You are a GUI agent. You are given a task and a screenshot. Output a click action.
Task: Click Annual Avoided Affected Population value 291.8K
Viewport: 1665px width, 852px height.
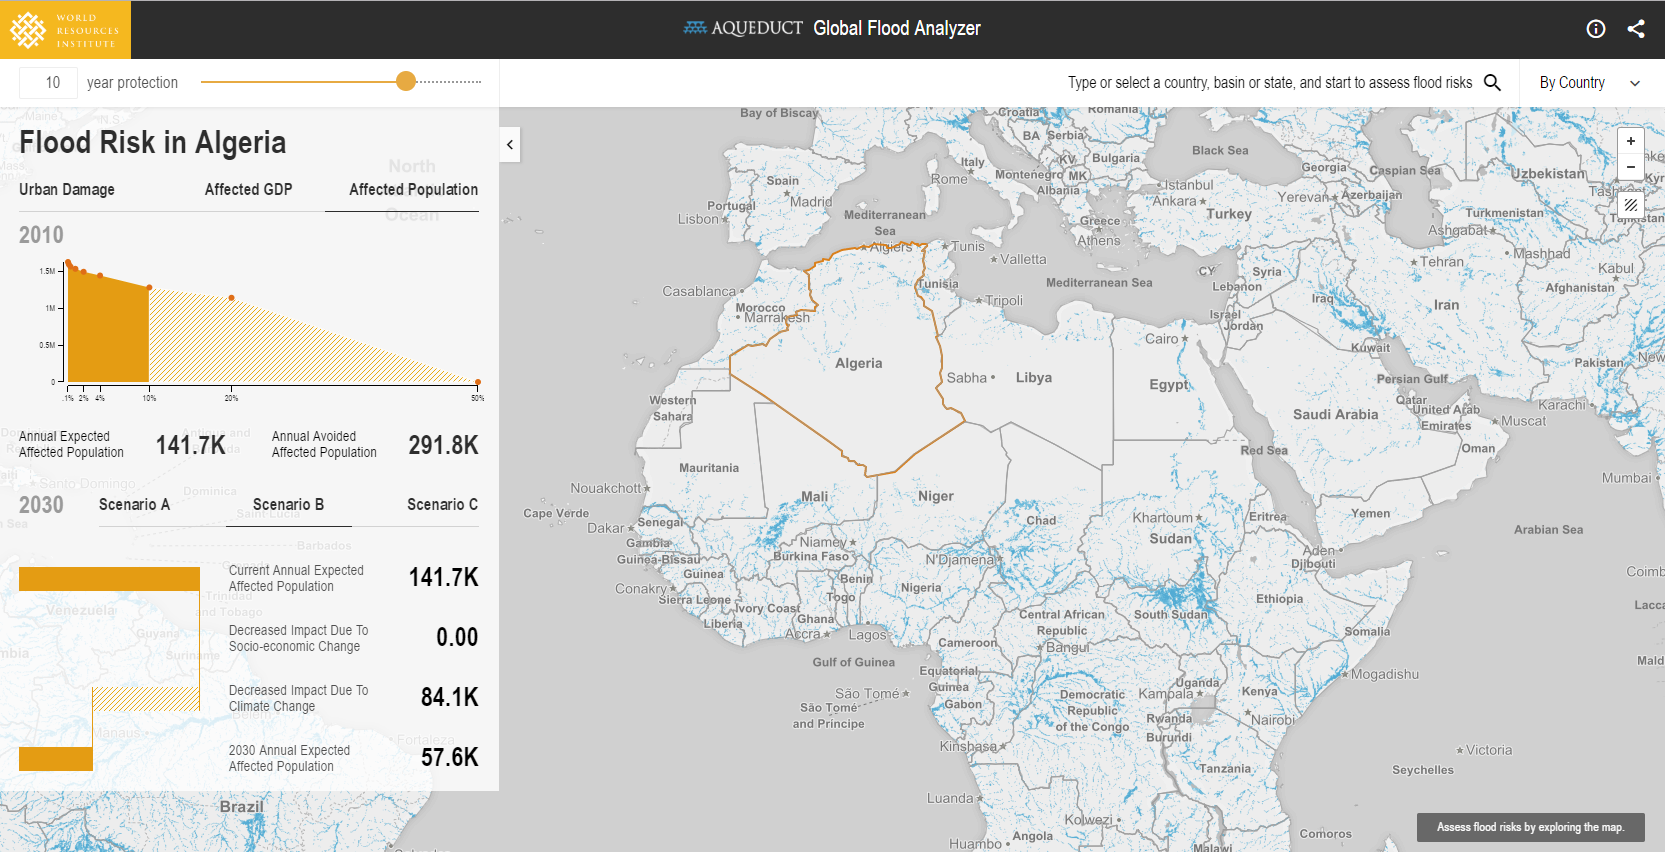[x=443, y=445]
